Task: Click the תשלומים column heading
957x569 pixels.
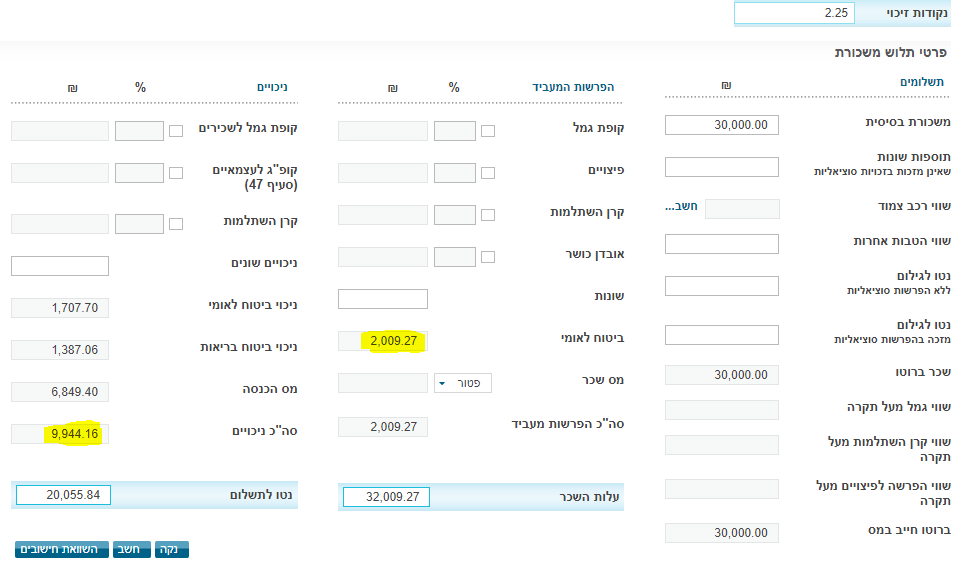Action: 922,82
